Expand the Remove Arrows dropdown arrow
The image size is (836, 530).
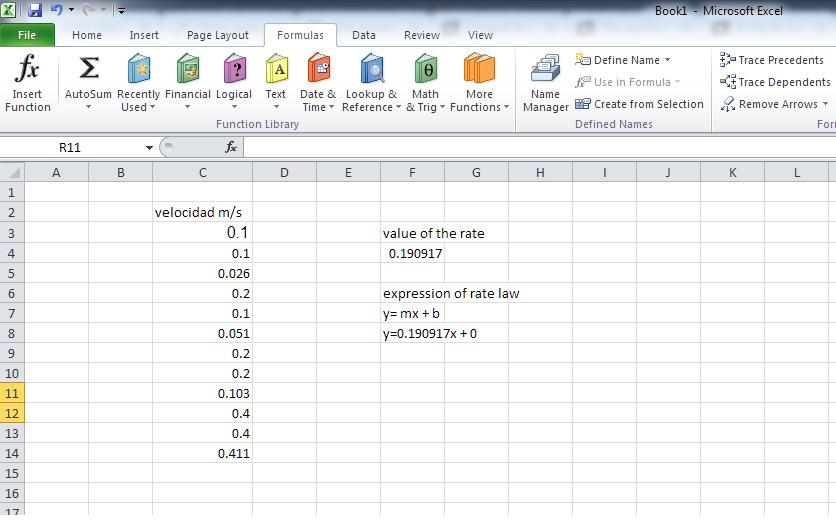tap(825, 104)
